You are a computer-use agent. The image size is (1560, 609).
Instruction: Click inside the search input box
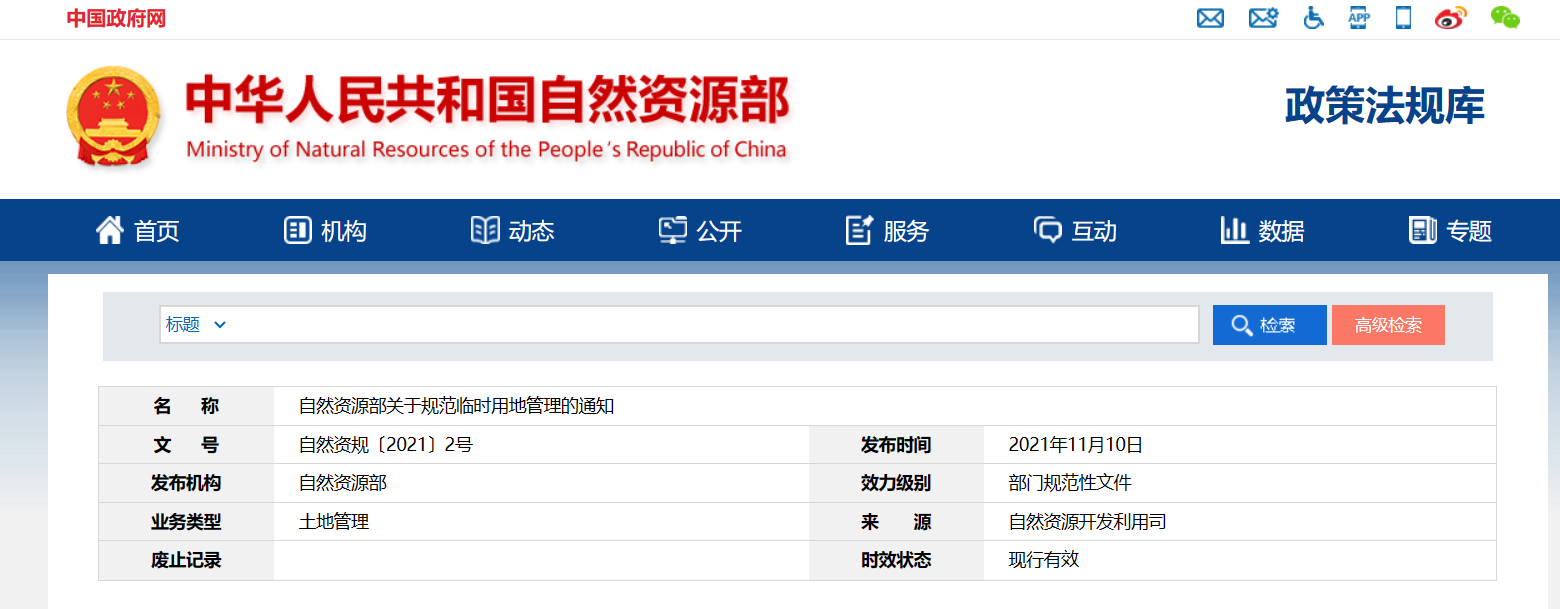(700, 324)
